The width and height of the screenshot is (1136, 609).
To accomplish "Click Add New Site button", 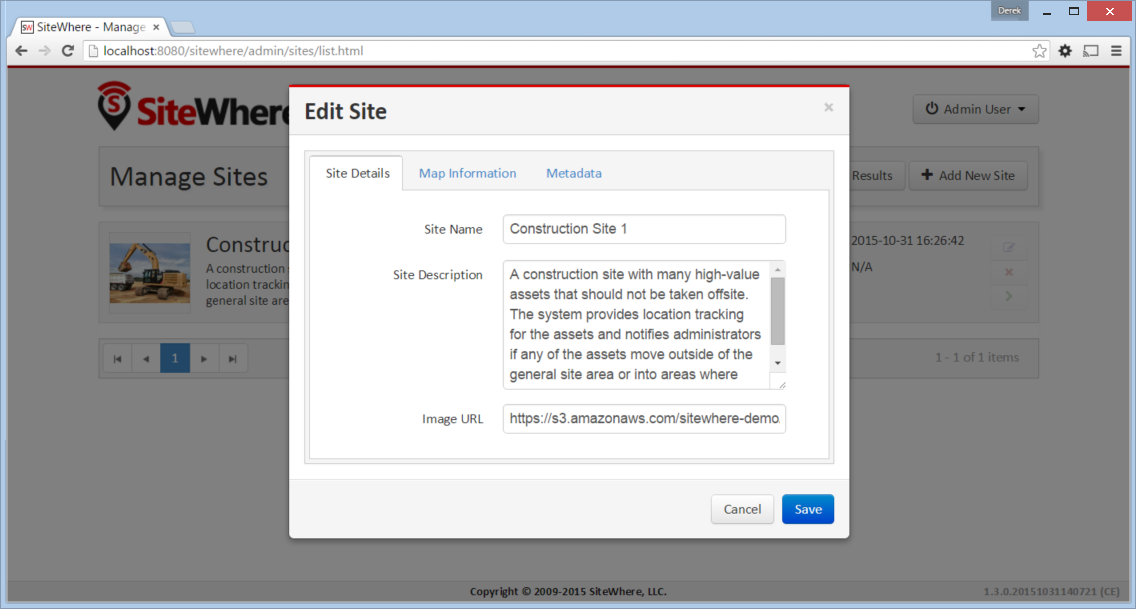I will tap(968, 175).
